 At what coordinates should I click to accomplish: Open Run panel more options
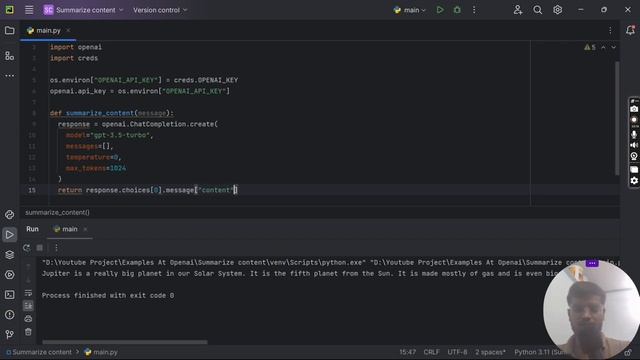click(x=56, y=248)
